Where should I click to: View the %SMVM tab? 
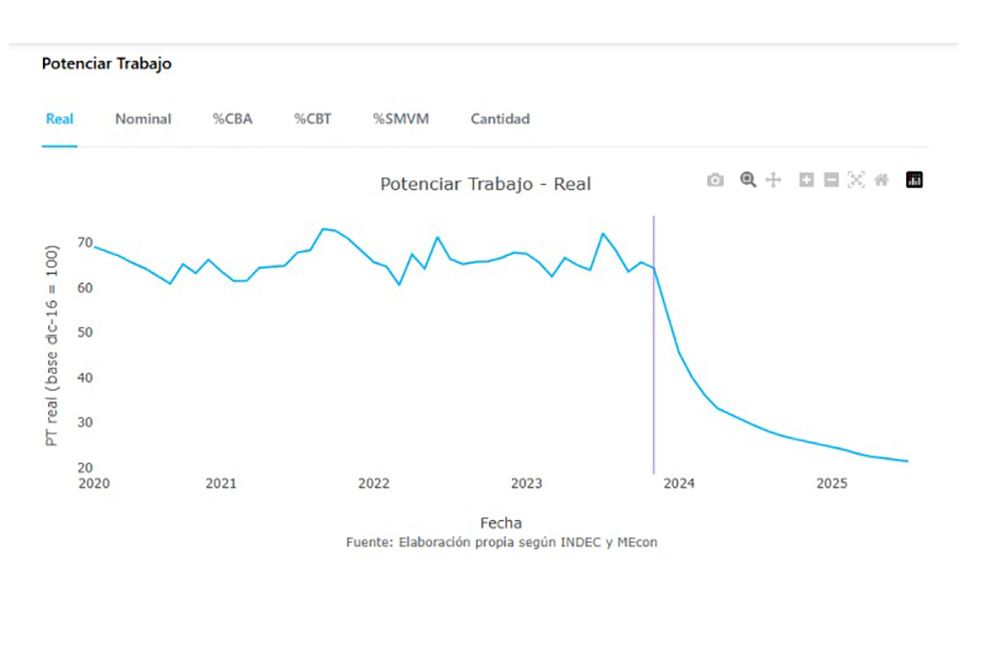(401, 119)
